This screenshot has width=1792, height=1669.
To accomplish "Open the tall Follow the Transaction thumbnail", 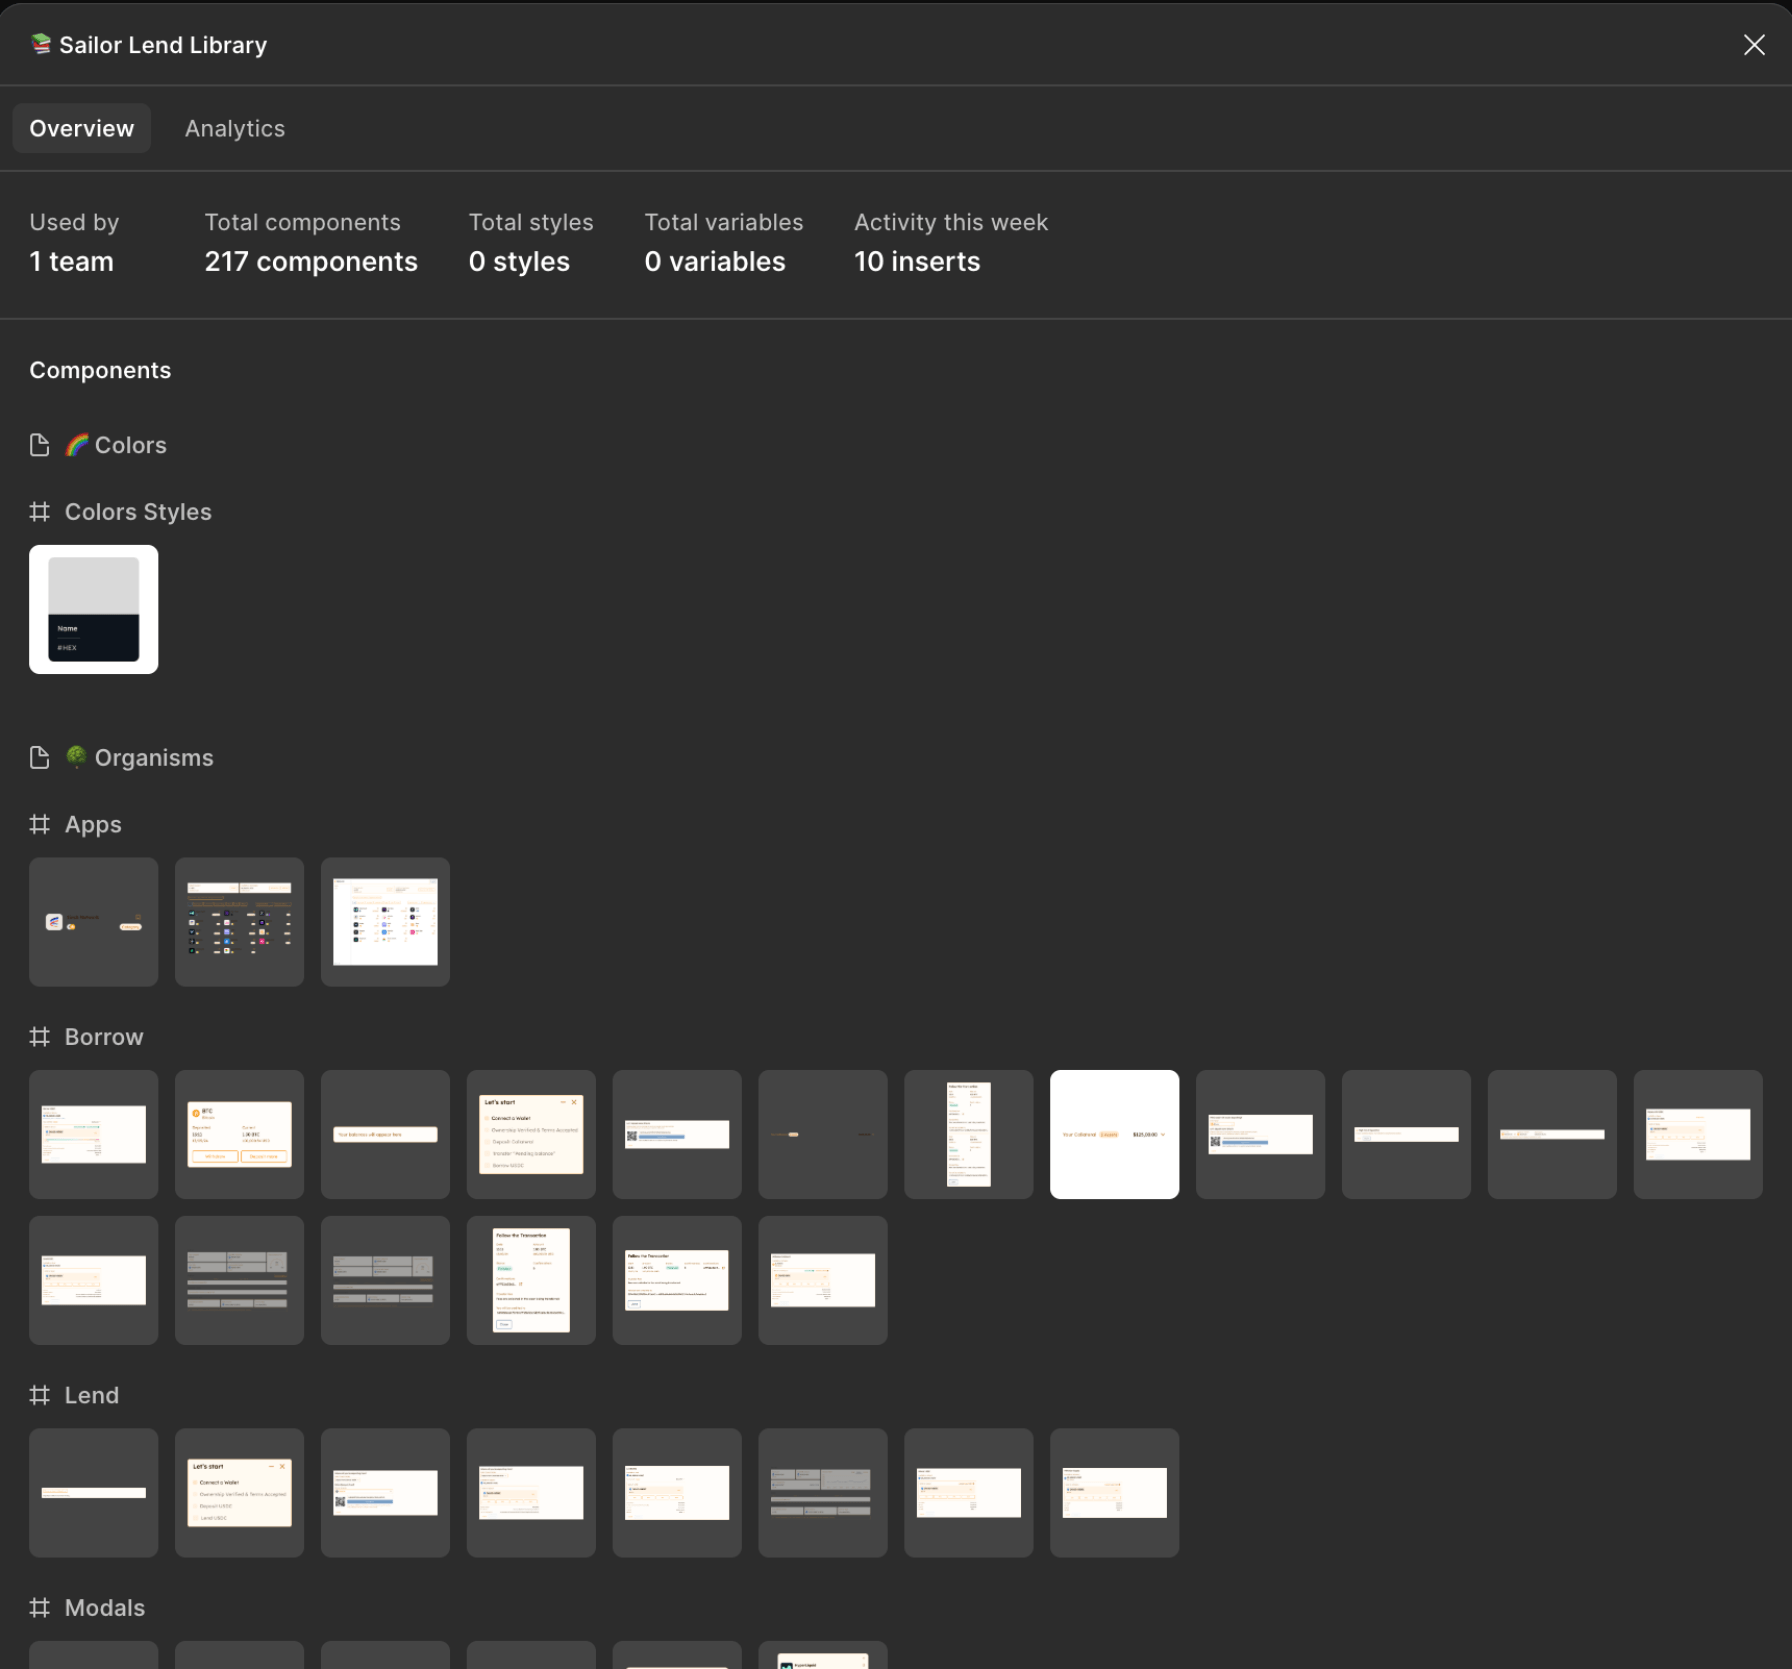I will click(531, 1280).
